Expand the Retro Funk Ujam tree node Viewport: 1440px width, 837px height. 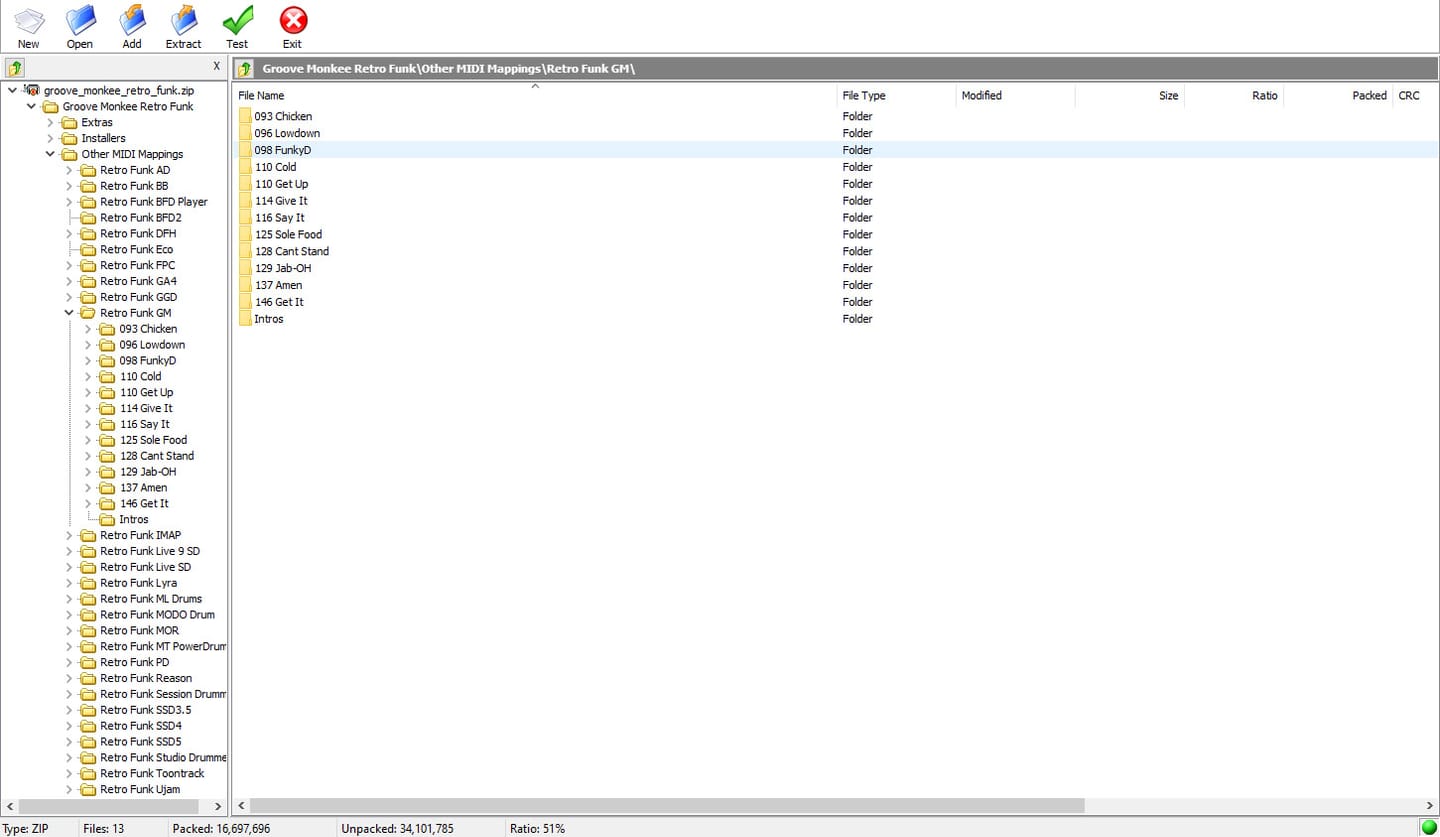69,789
